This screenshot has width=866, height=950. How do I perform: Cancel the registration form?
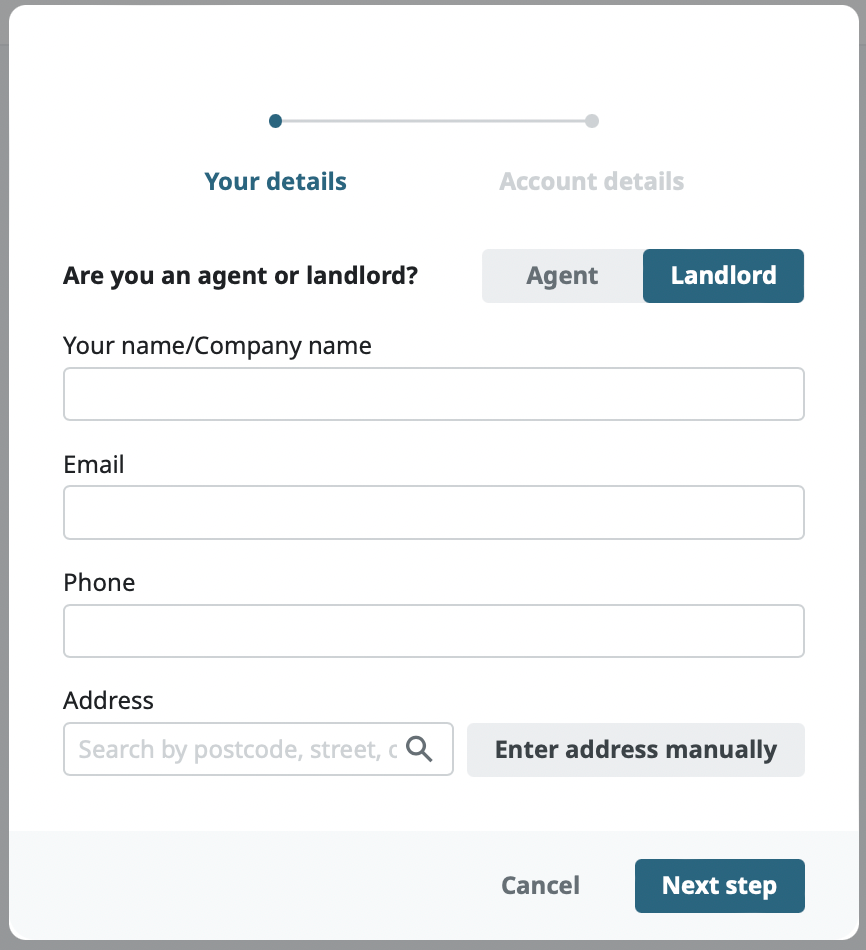tap(540, 886)
